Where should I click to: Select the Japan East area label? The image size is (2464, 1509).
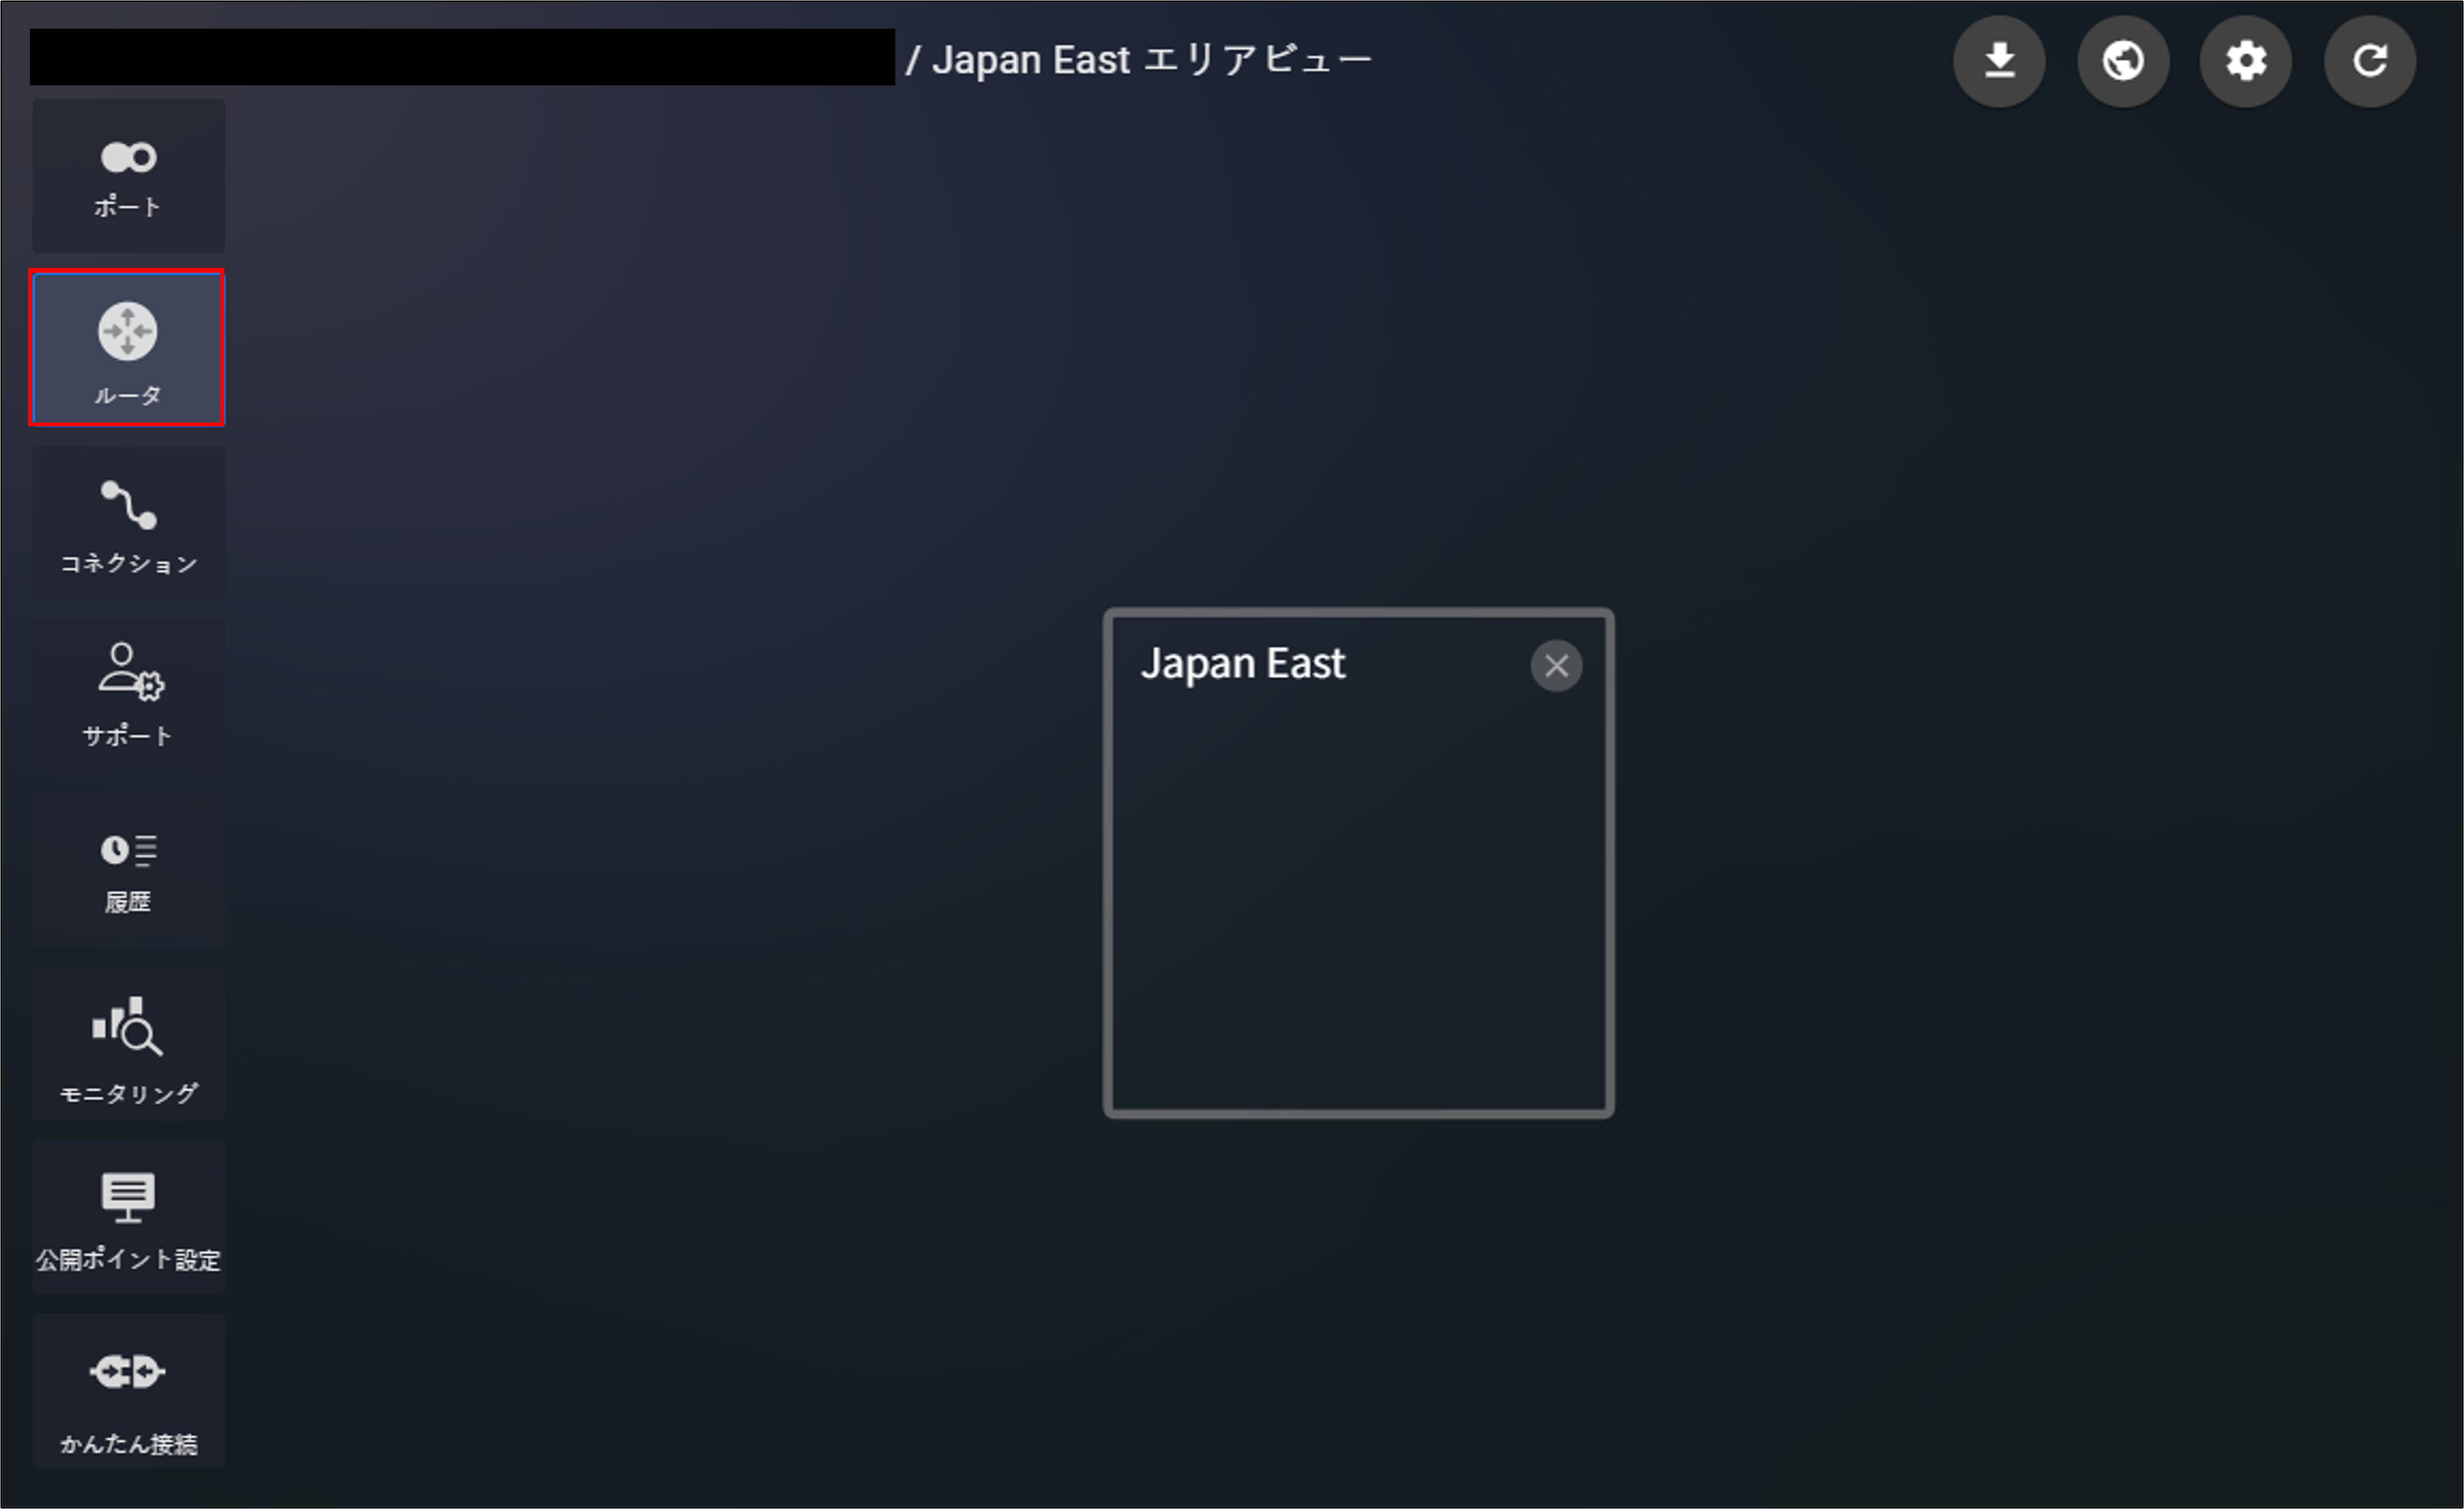tap(1243, 665)
